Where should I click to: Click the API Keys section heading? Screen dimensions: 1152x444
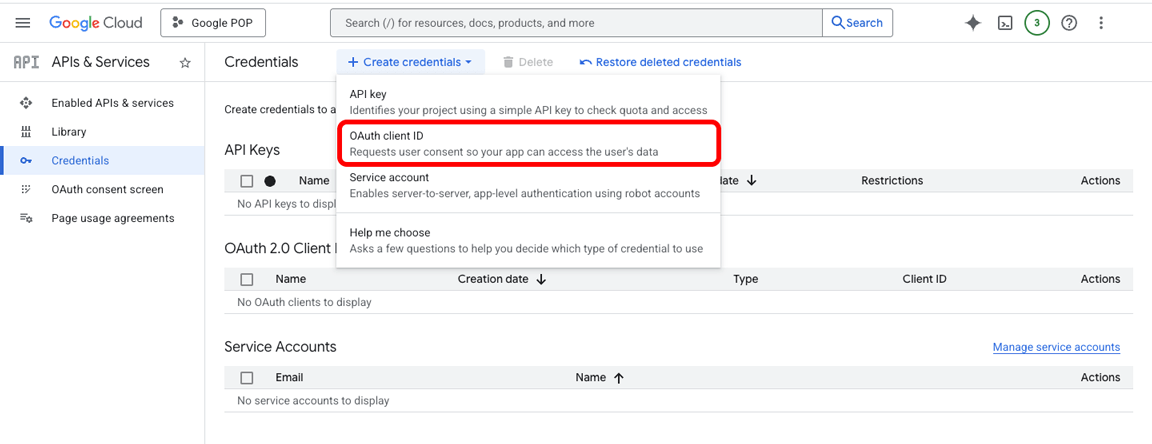tap(252, 150)
